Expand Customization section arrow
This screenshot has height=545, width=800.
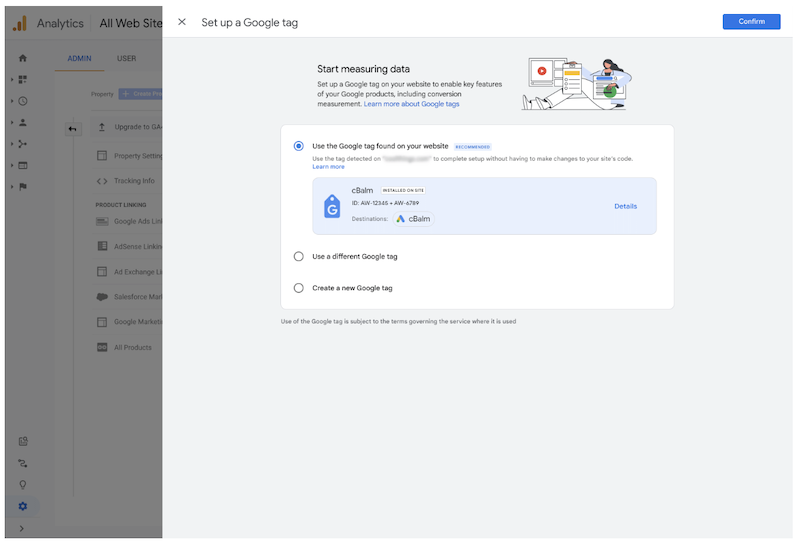[x=12, y=80]
